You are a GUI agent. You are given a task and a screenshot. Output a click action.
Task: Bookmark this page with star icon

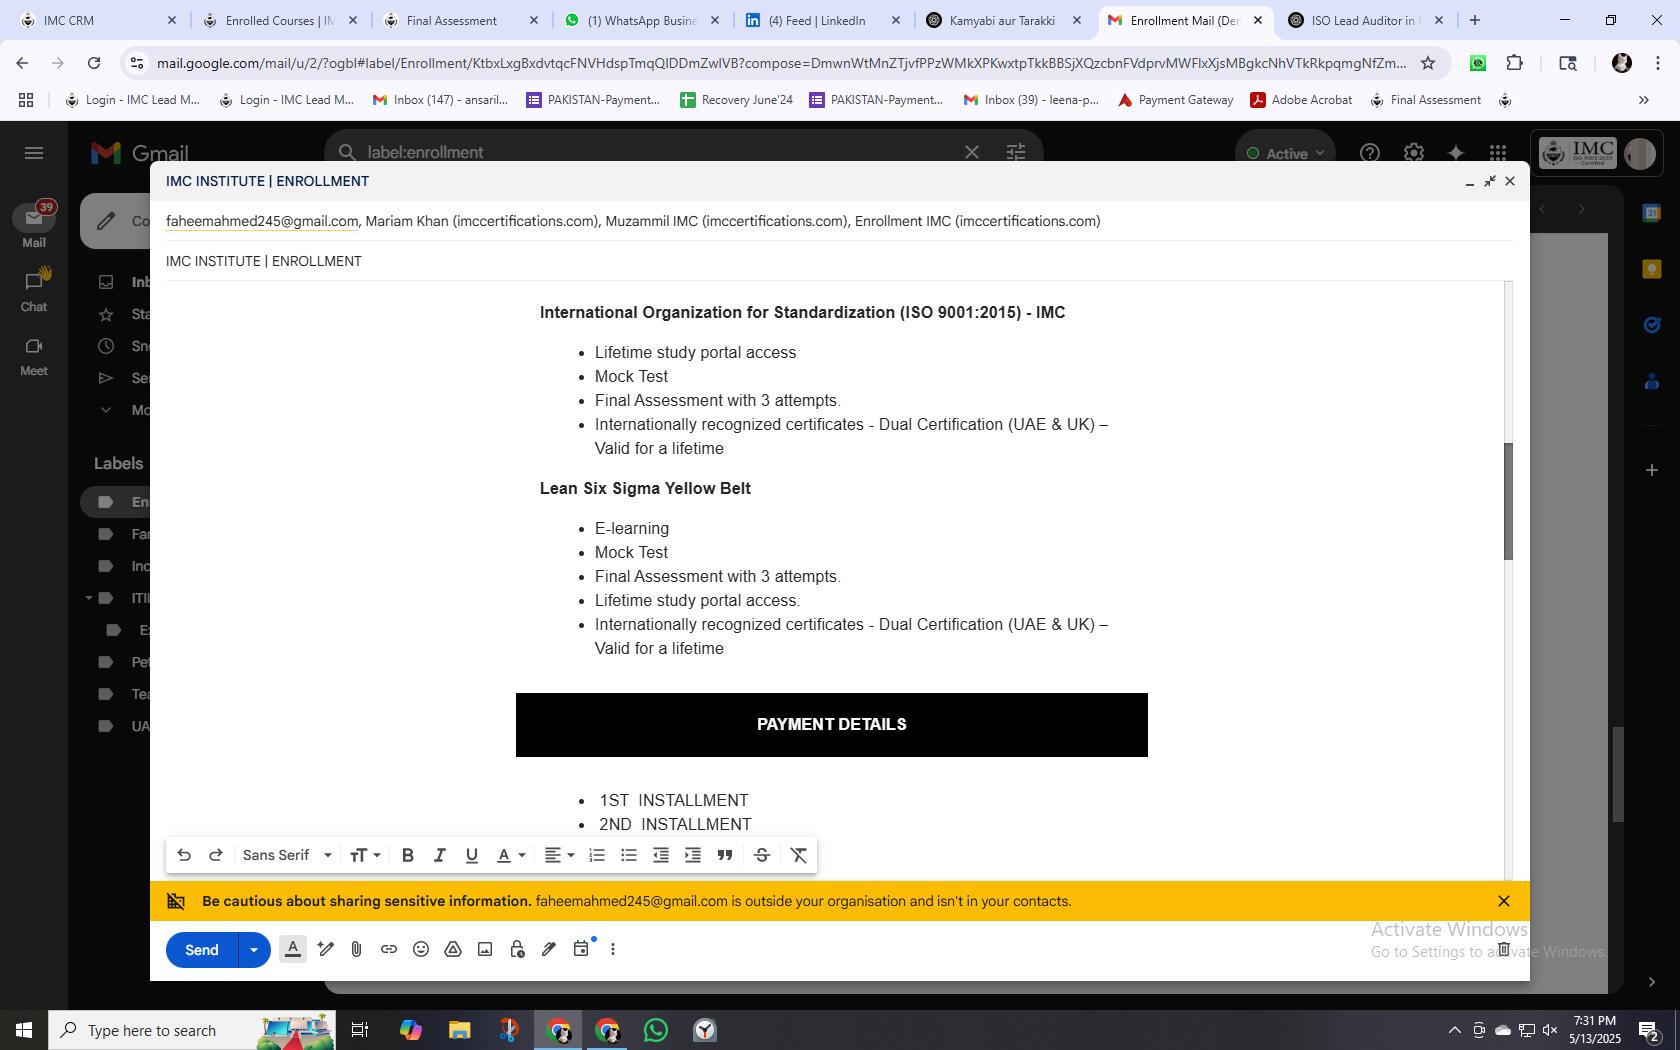pyautogui.click(x=1428, y=63)
